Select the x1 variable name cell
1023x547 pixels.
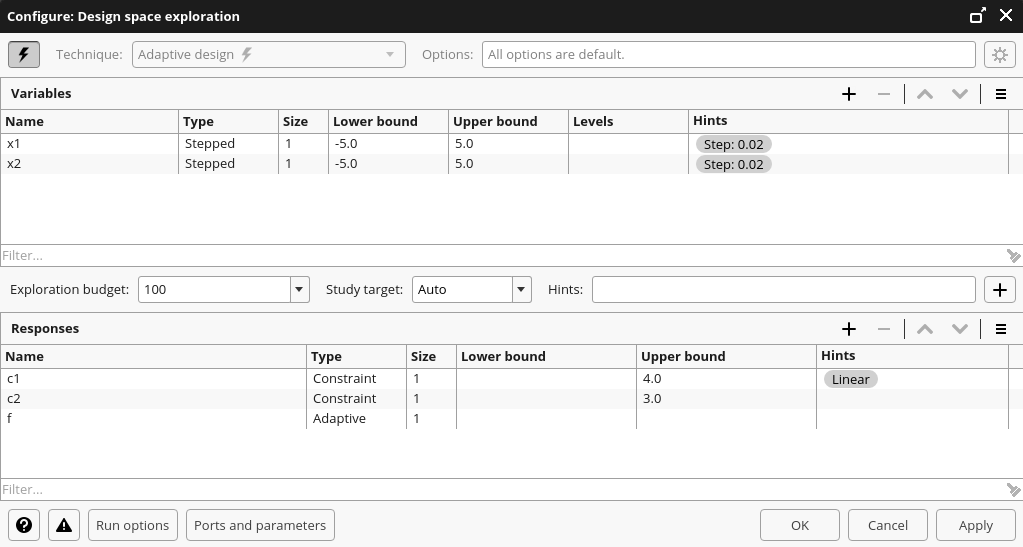90,144
